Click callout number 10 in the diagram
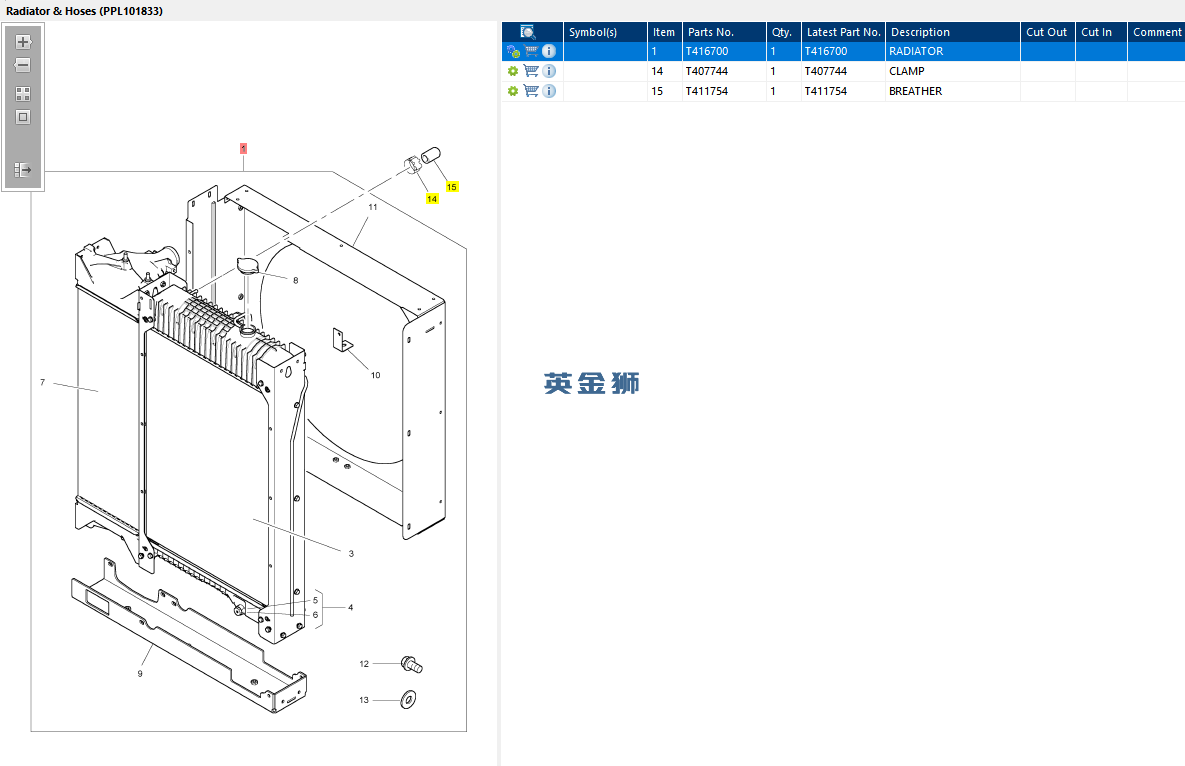The image size is (1185, 766). pyautogui.click(x=376, y=375)
